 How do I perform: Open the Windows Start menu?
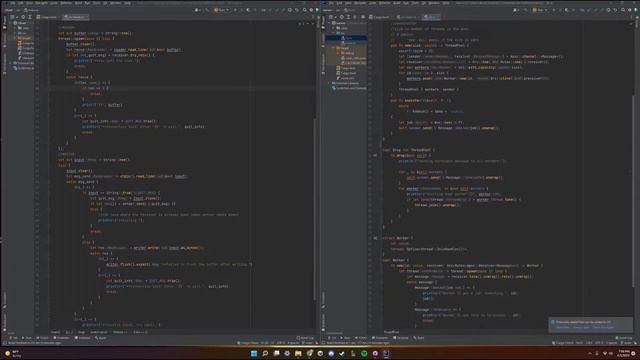click(x=254, y=353)
